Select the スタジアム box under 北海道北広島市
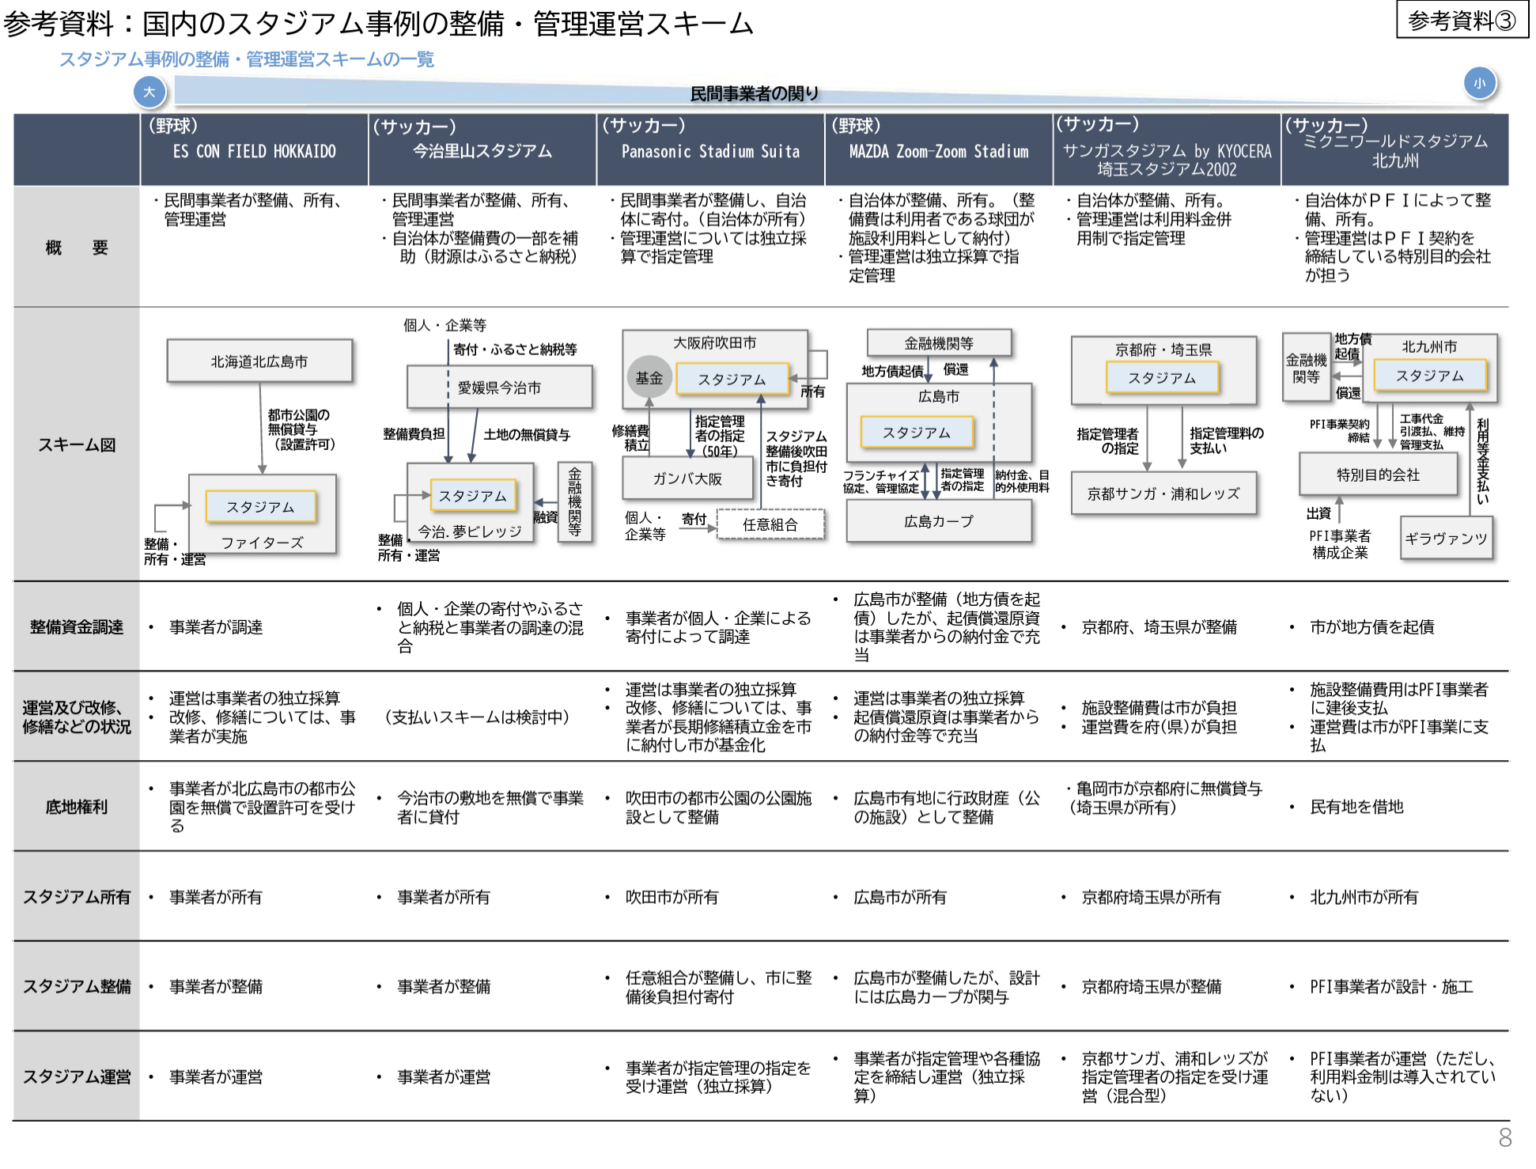The height and width of the screenshot is (1169, 1536). (261, 507)
